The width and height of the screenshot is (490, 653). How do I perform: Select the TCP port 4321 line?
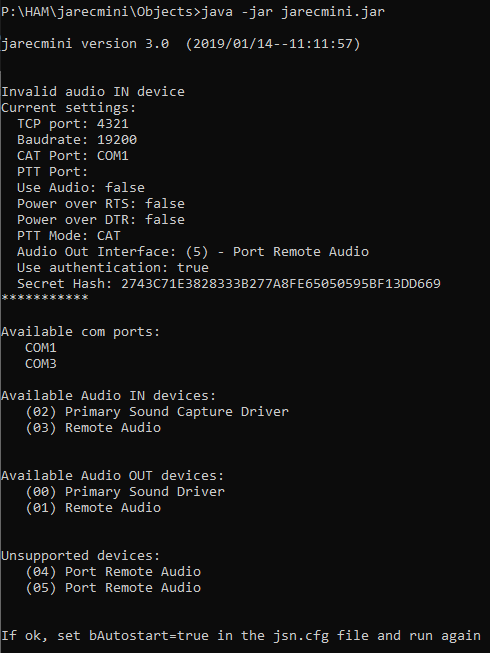[72, 124]
